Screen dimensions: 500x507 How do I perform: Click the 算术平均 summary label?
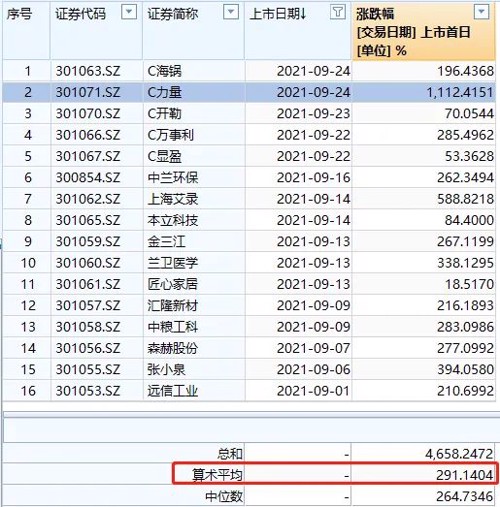click(x=217, y=475)
